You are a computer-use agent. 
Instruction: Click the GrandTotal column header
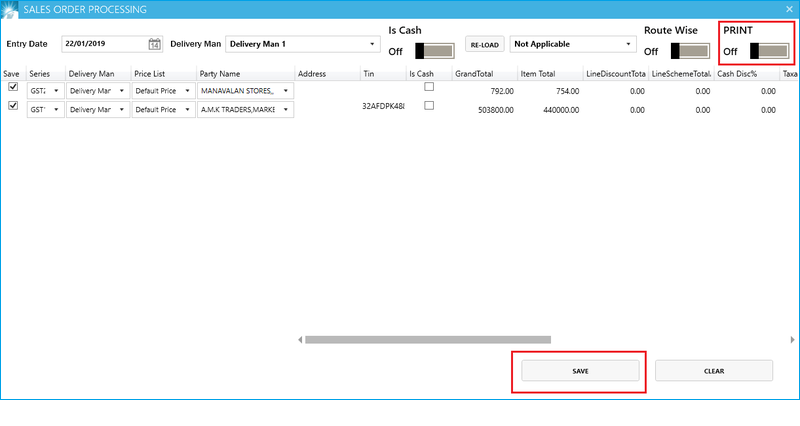click(474, 74)
